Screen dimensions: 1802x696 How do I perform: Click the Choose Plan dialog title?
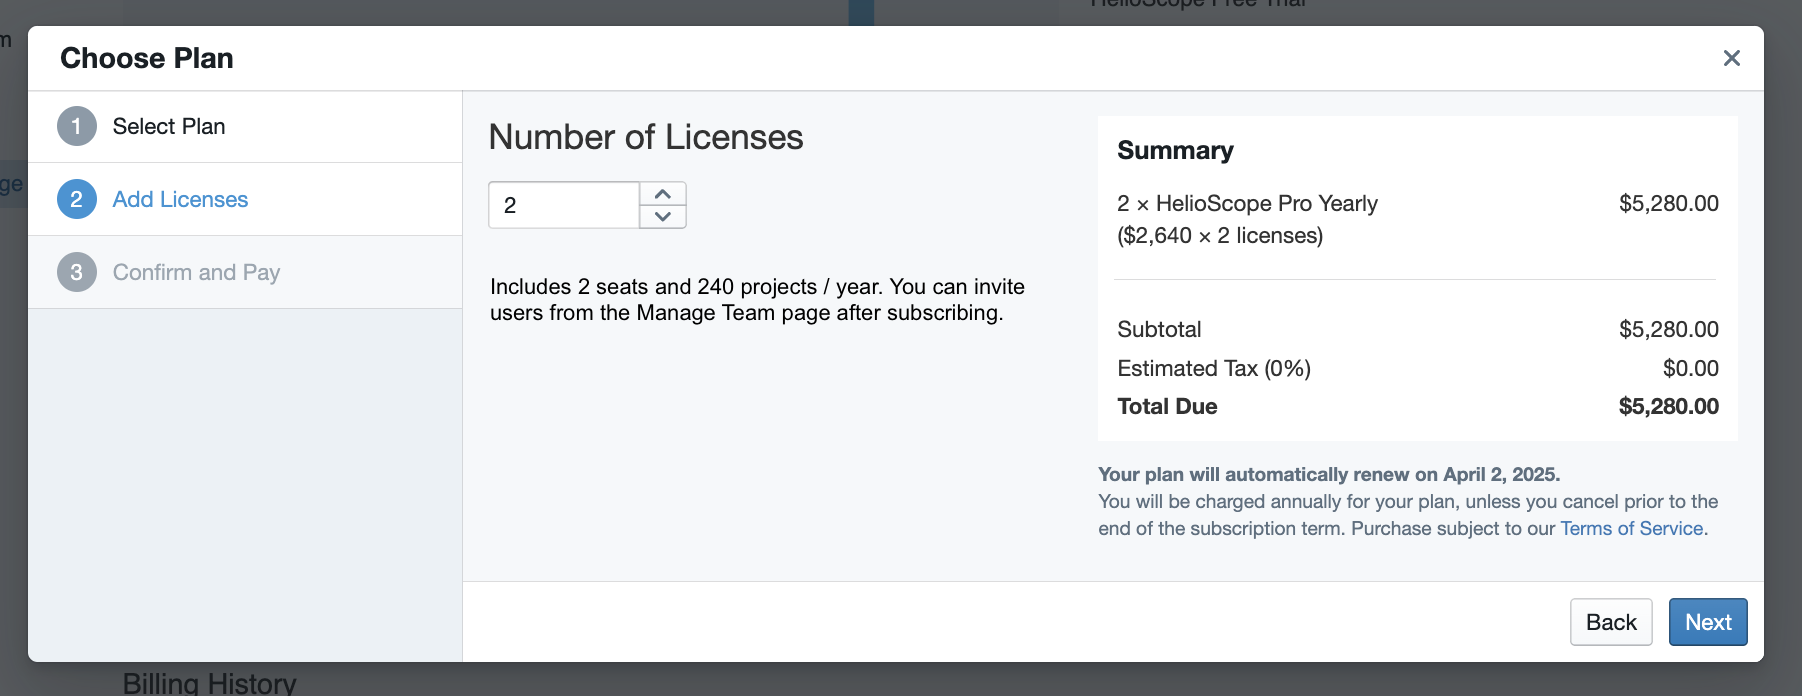147,58
